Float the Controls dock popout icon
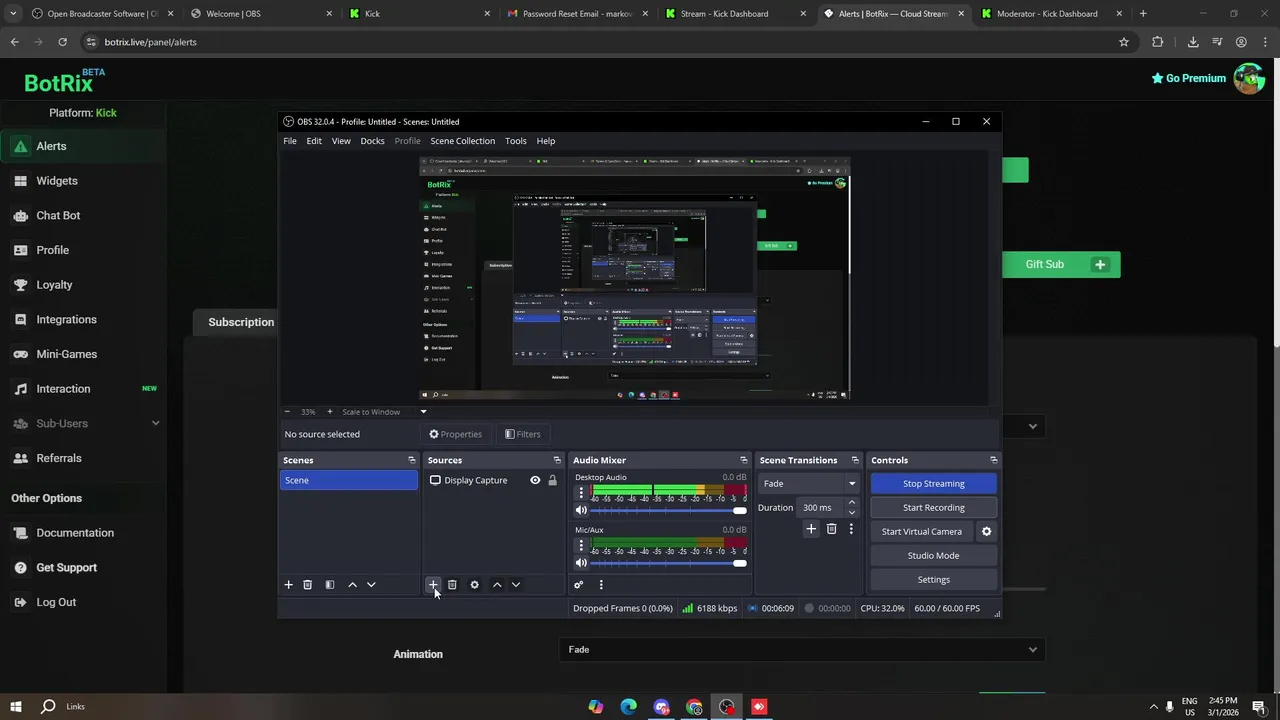Screen dimensions: 1280x720 click(993, 460)
